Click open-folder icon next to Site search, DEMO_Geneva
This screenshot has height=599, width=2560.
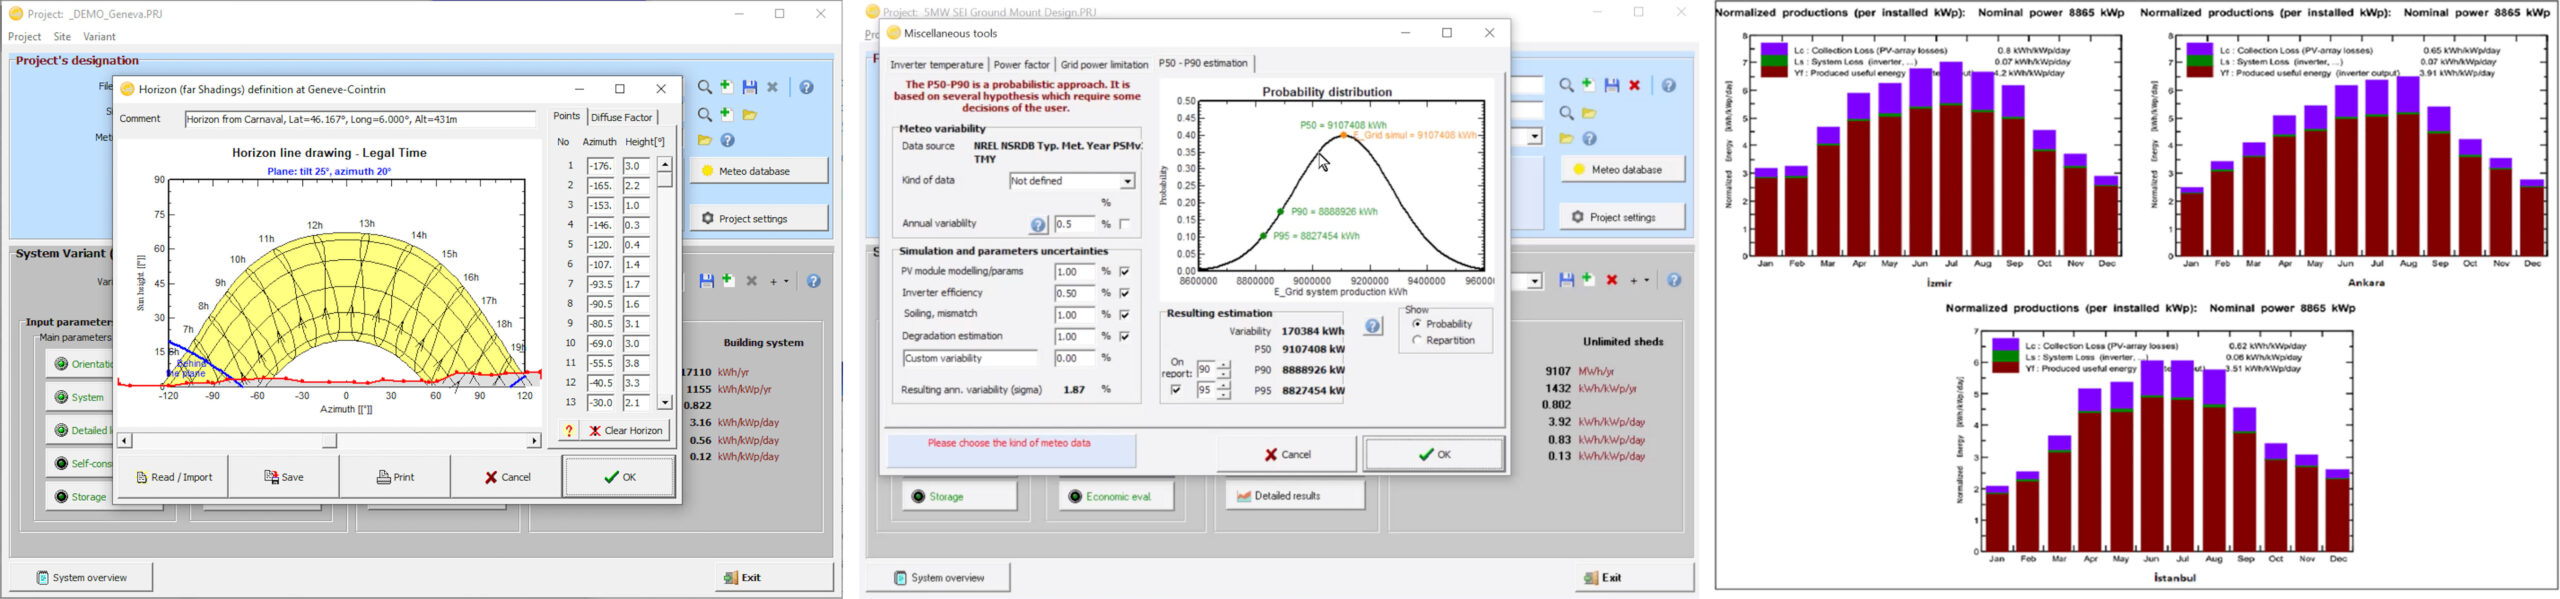750,115
